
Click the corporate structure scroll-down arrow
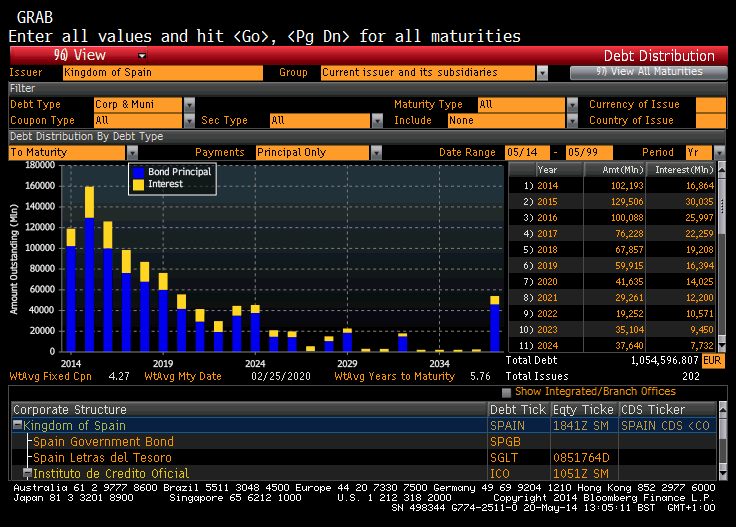[x=722, y=474]
